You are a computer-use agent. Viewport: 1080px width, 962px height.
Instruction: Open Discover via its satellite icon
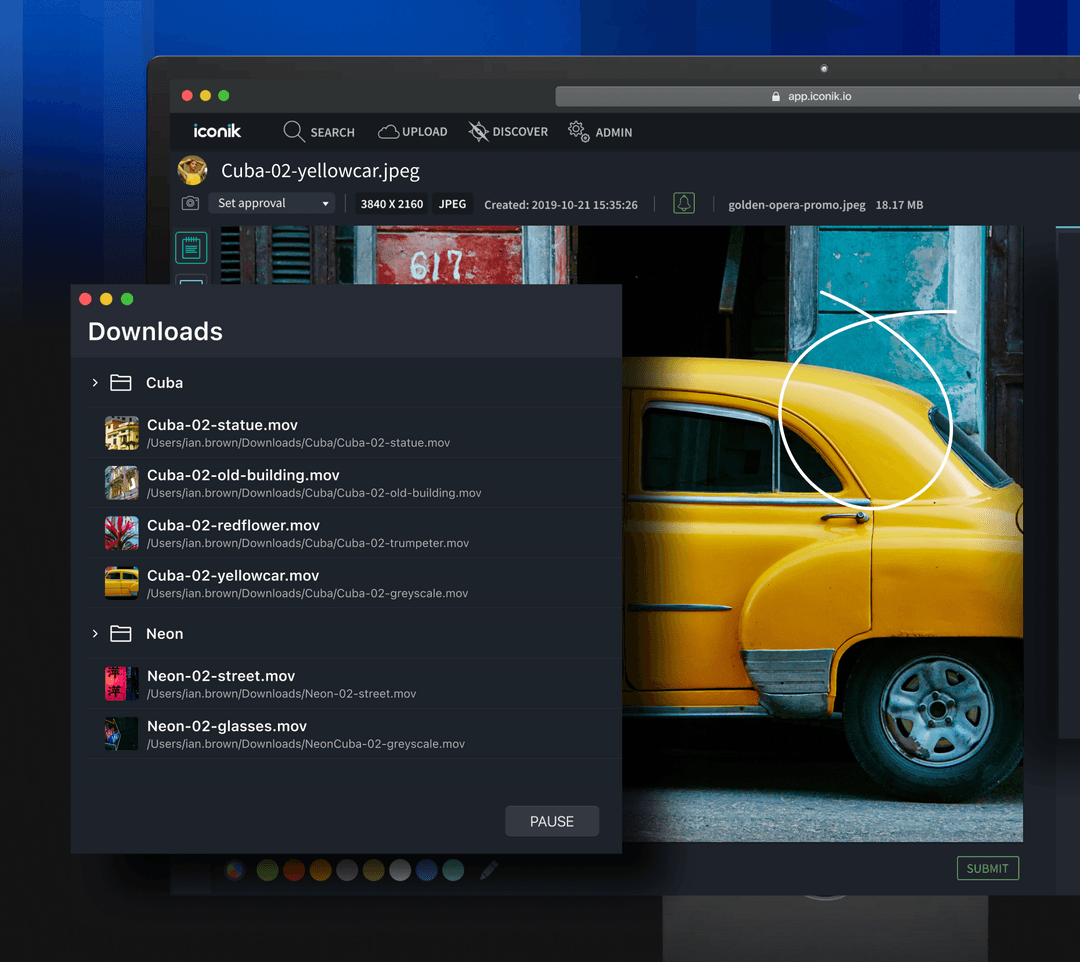[x=479, y=132]
